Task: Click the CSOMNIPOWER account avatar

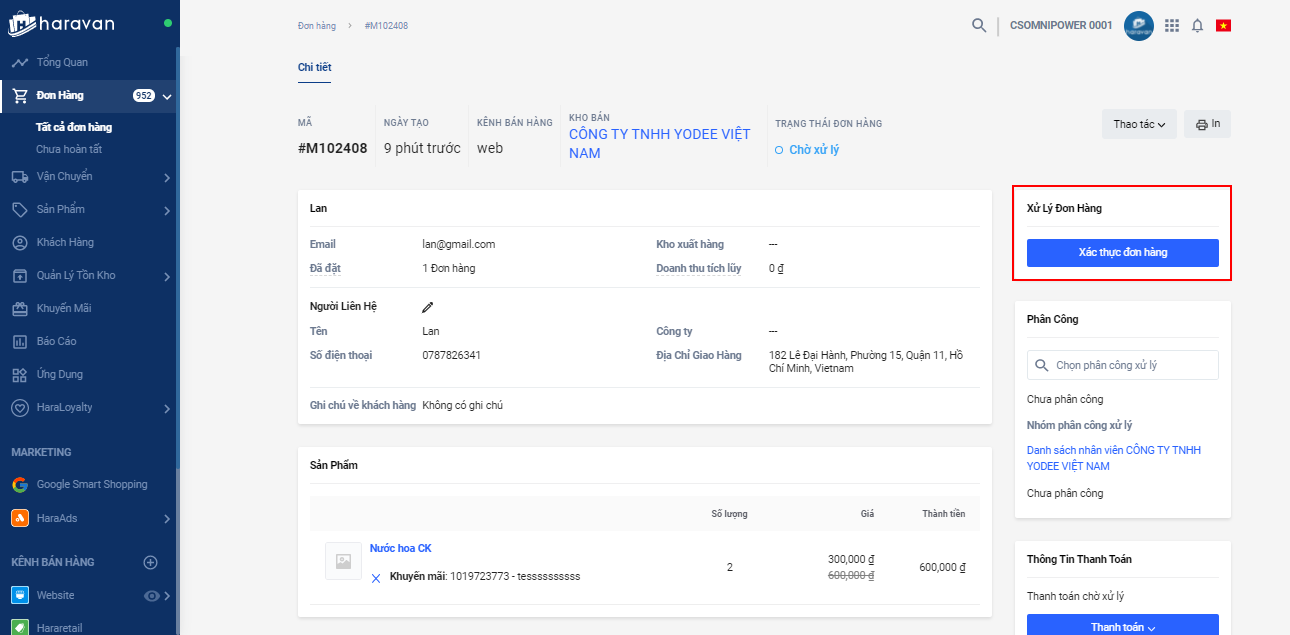Action: point(1139,25)
